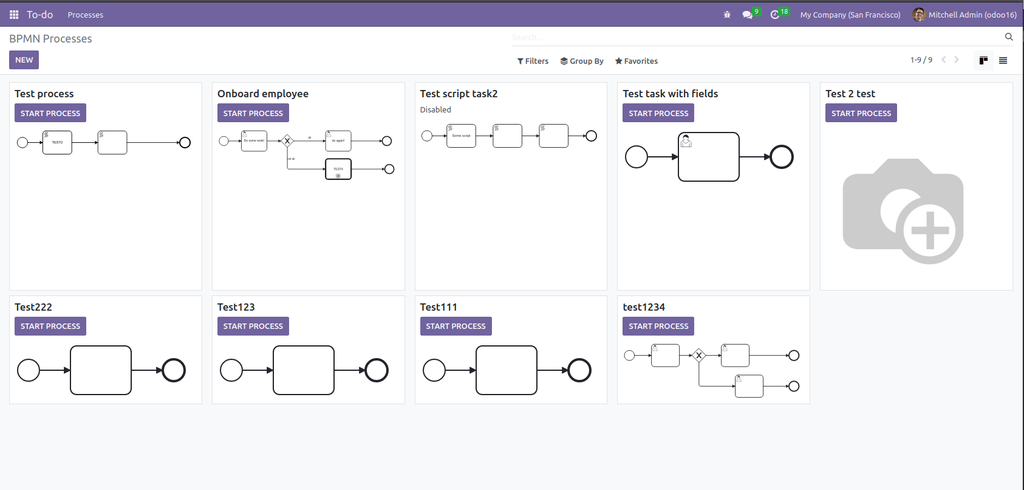Click the Test 2 test placeholder image
The width and height of the screenshot is (1024, 490).
(x=903, y=210)
